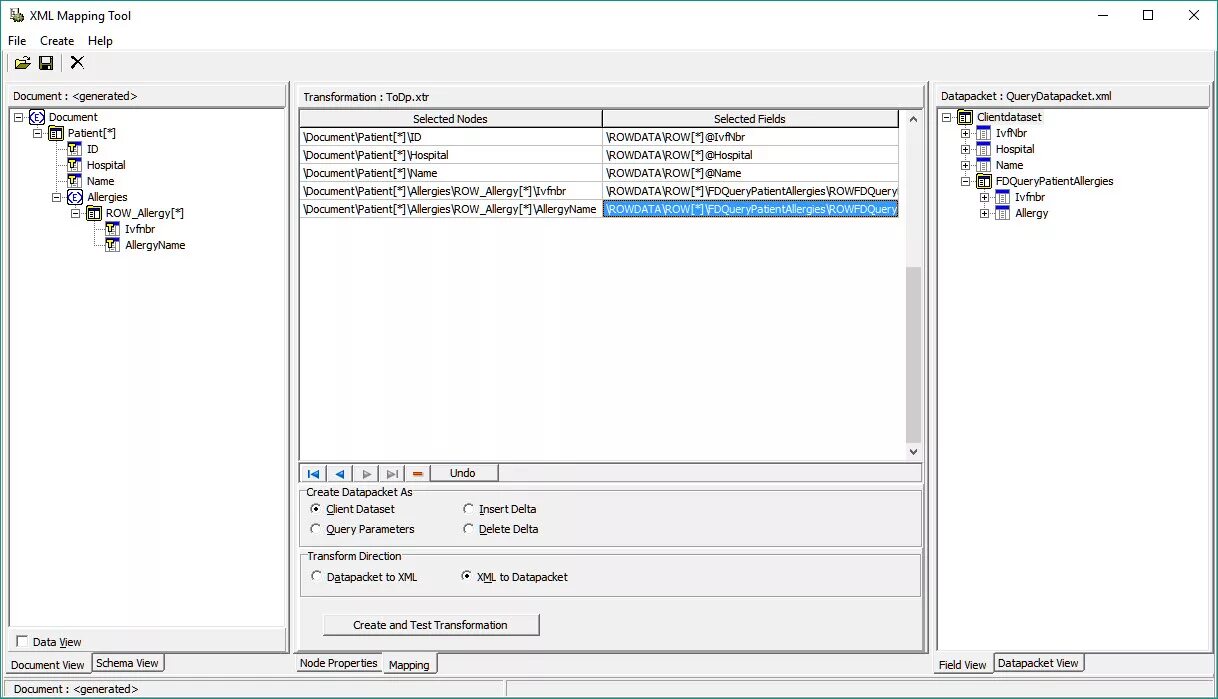
Task: Go to first mapping record
Action: point(313,474)
